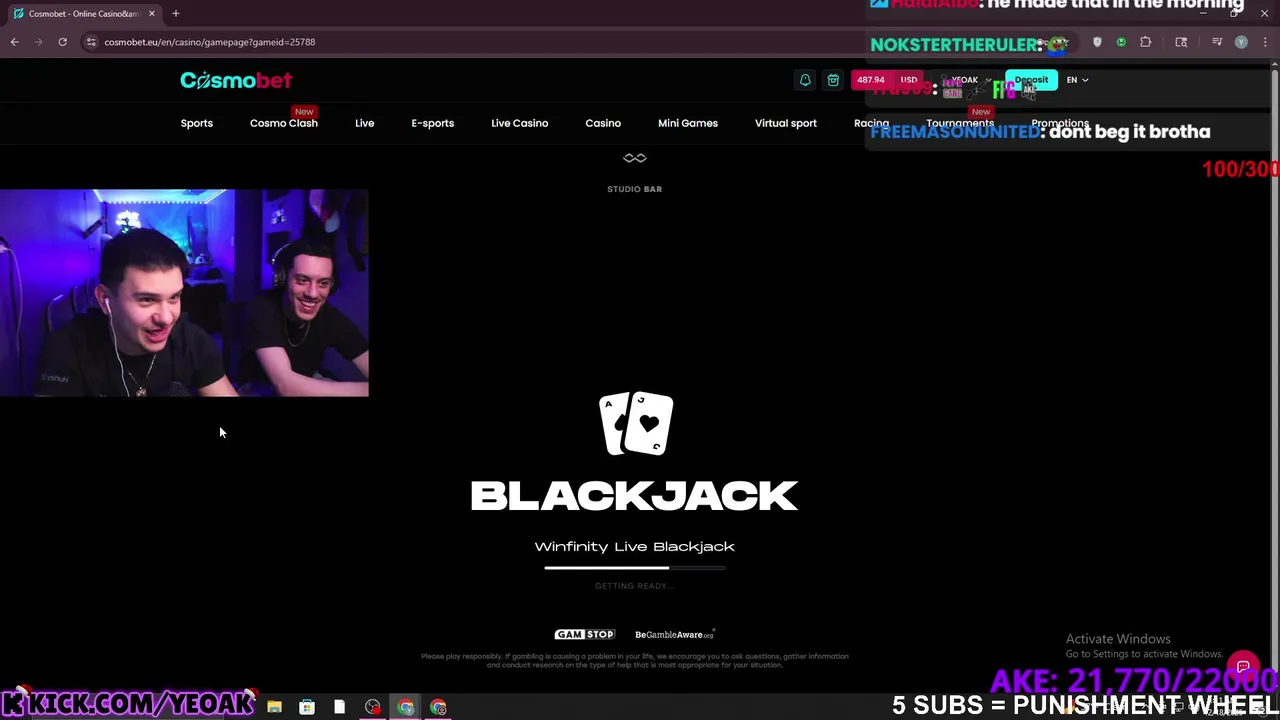Go to Virtual sport
Viewport: 1280px width, 720px height.
pos(786,123)
